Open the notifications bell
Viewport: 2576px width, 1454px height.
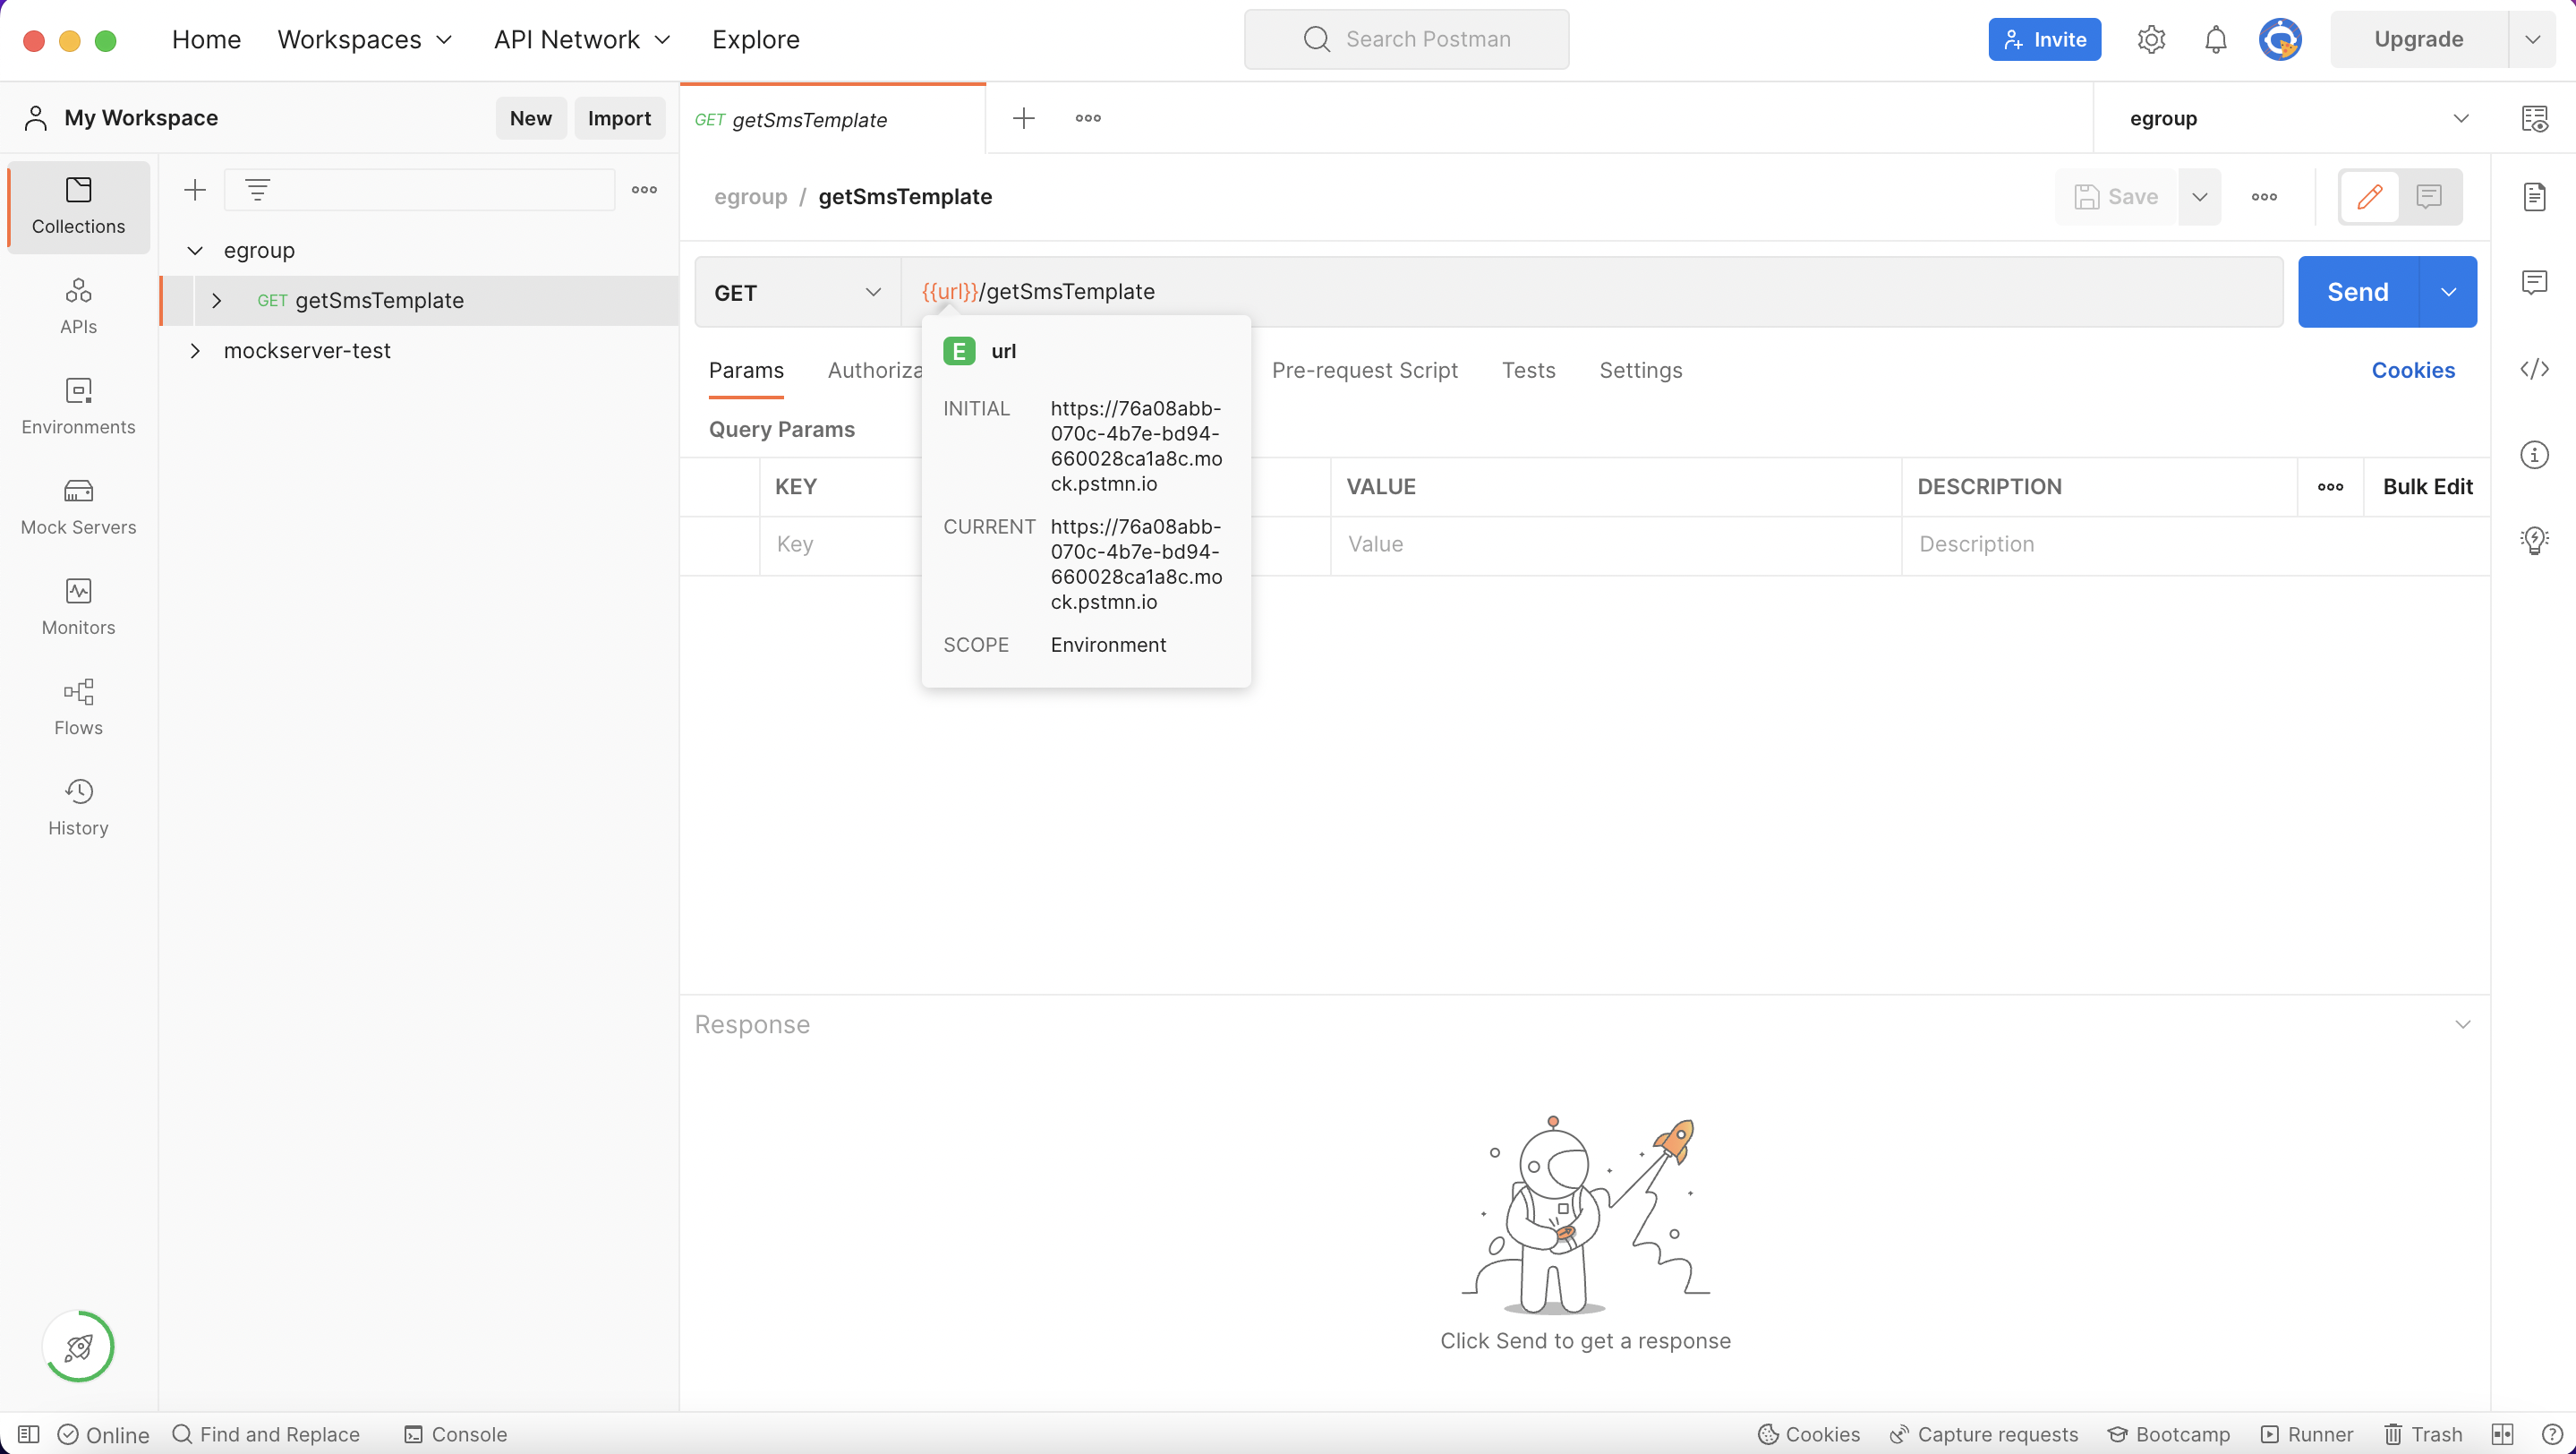[x=2215, y=39]
